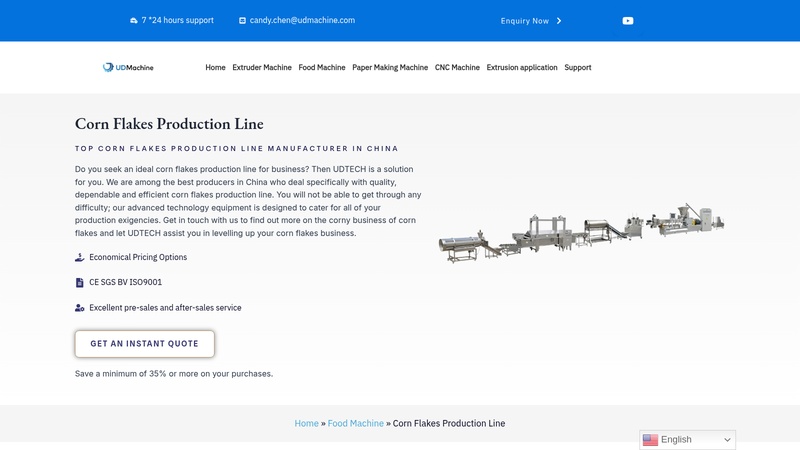Open the YouTube icon link

point(628,21)
